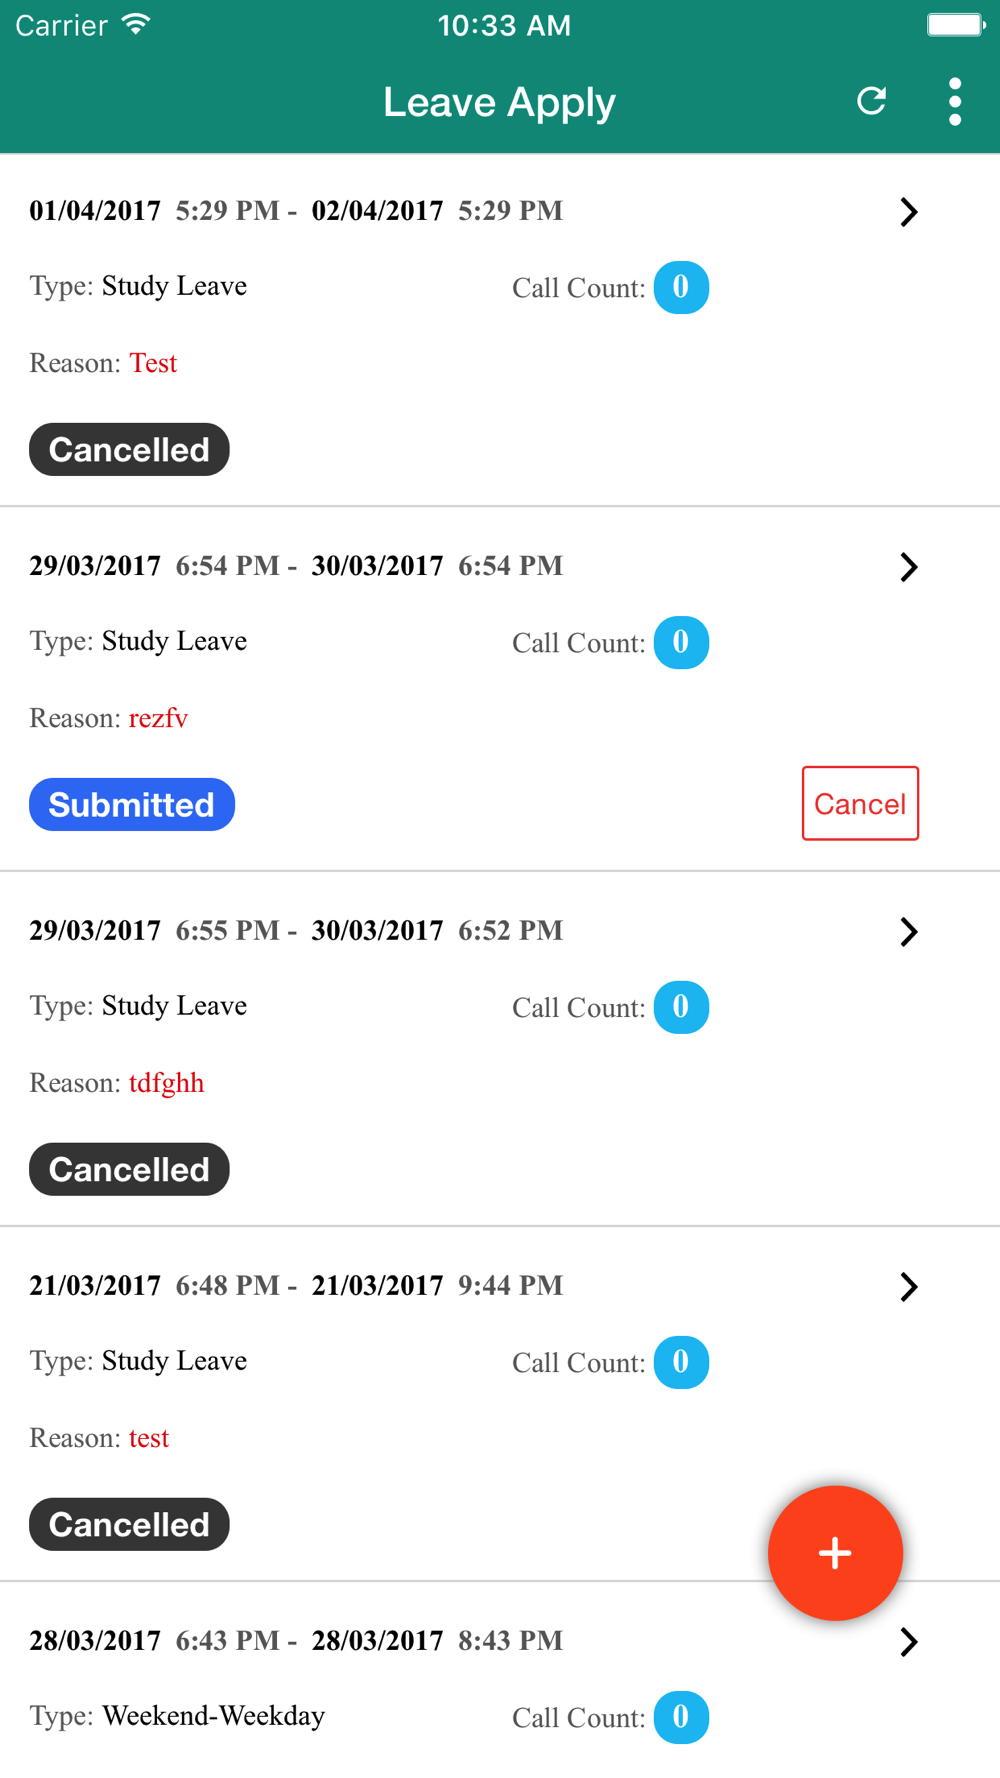Tap Cancelled badge on the tdfghh leave
Image resolution: width=1000 pixels, height=1778 pixels.
pos(129,1170)
